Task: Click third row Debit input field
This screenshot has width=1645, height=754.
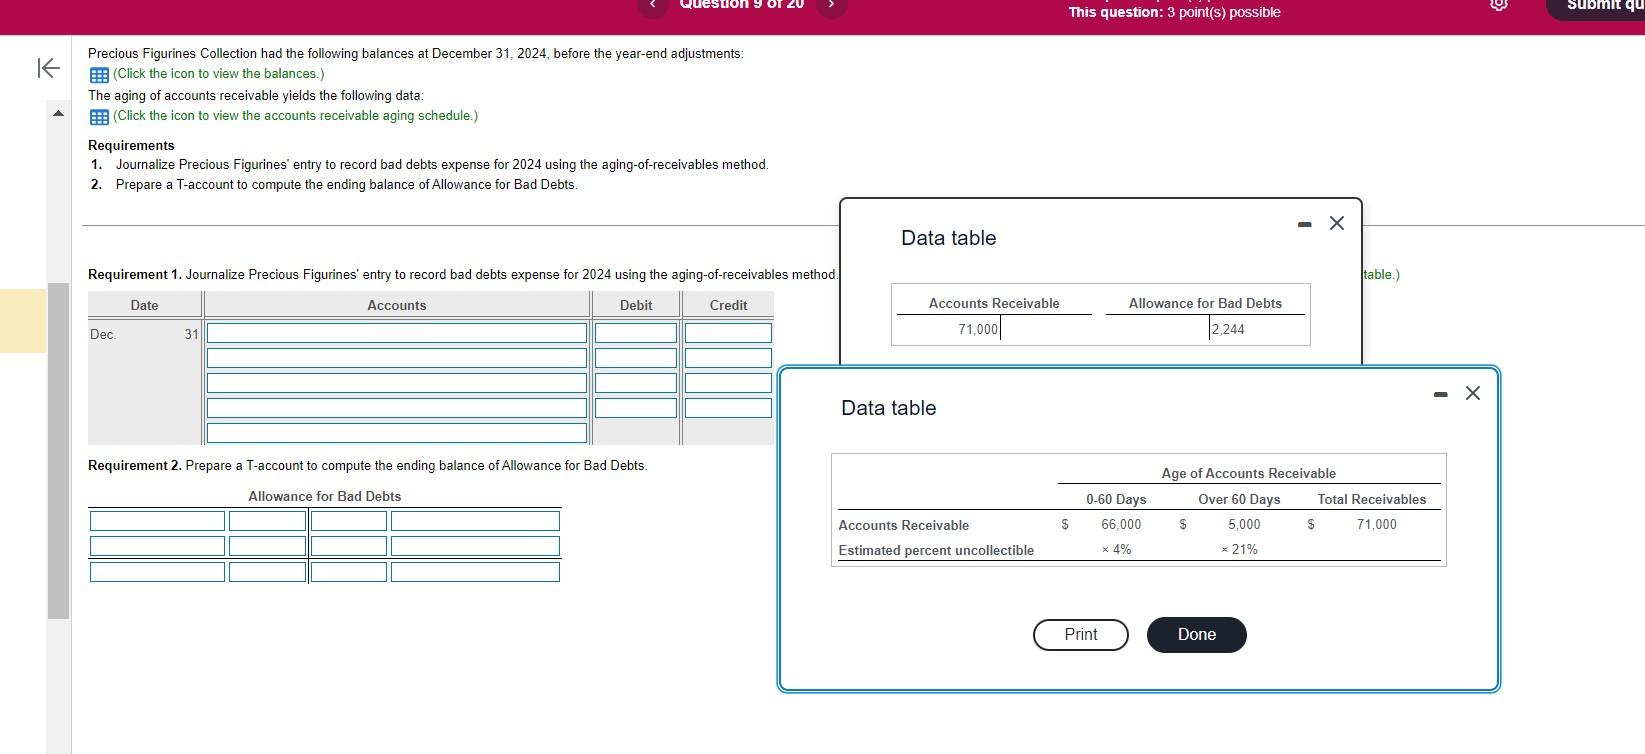Action: 636,383
